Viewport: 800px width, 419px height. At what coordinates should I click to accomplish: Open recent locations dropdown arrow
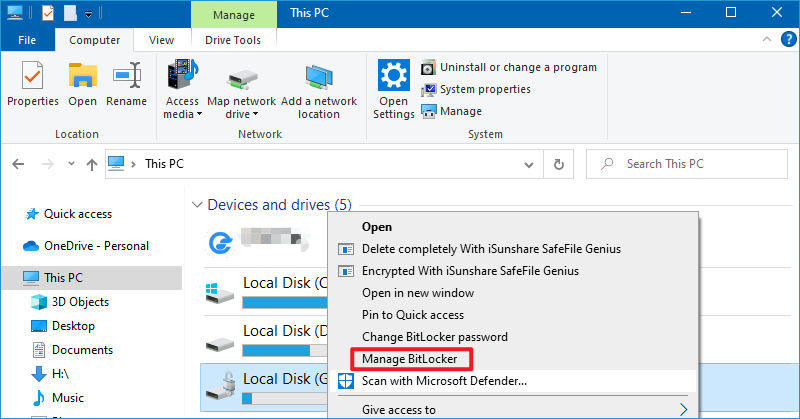(71, 164)
